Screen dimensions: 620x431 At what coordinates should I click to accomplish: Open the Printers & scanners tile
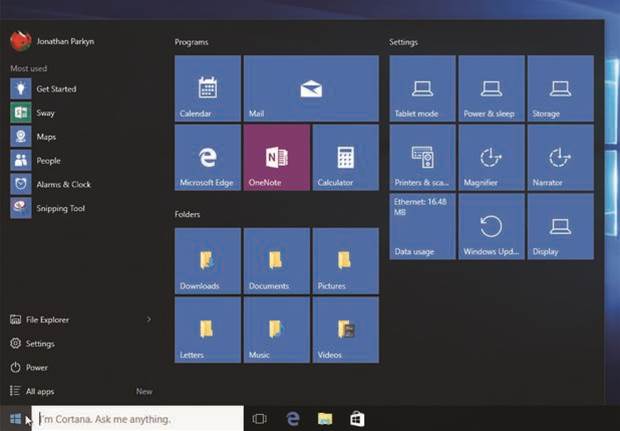(422, 157)
